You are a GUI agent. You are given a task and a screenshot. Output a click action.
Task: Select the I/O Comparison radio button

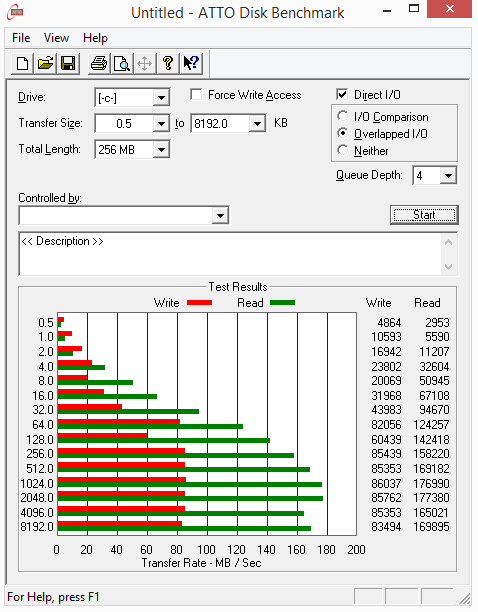tap(343, 116)
